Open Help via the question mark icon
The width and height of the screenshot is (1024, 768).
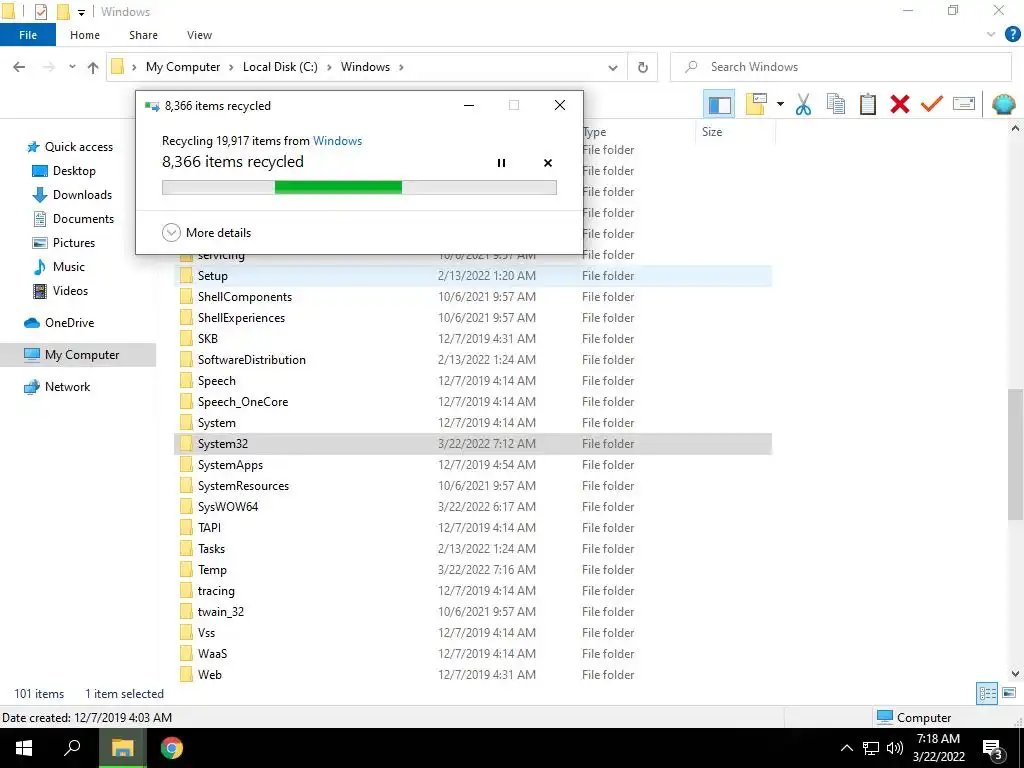[1012, 35]
